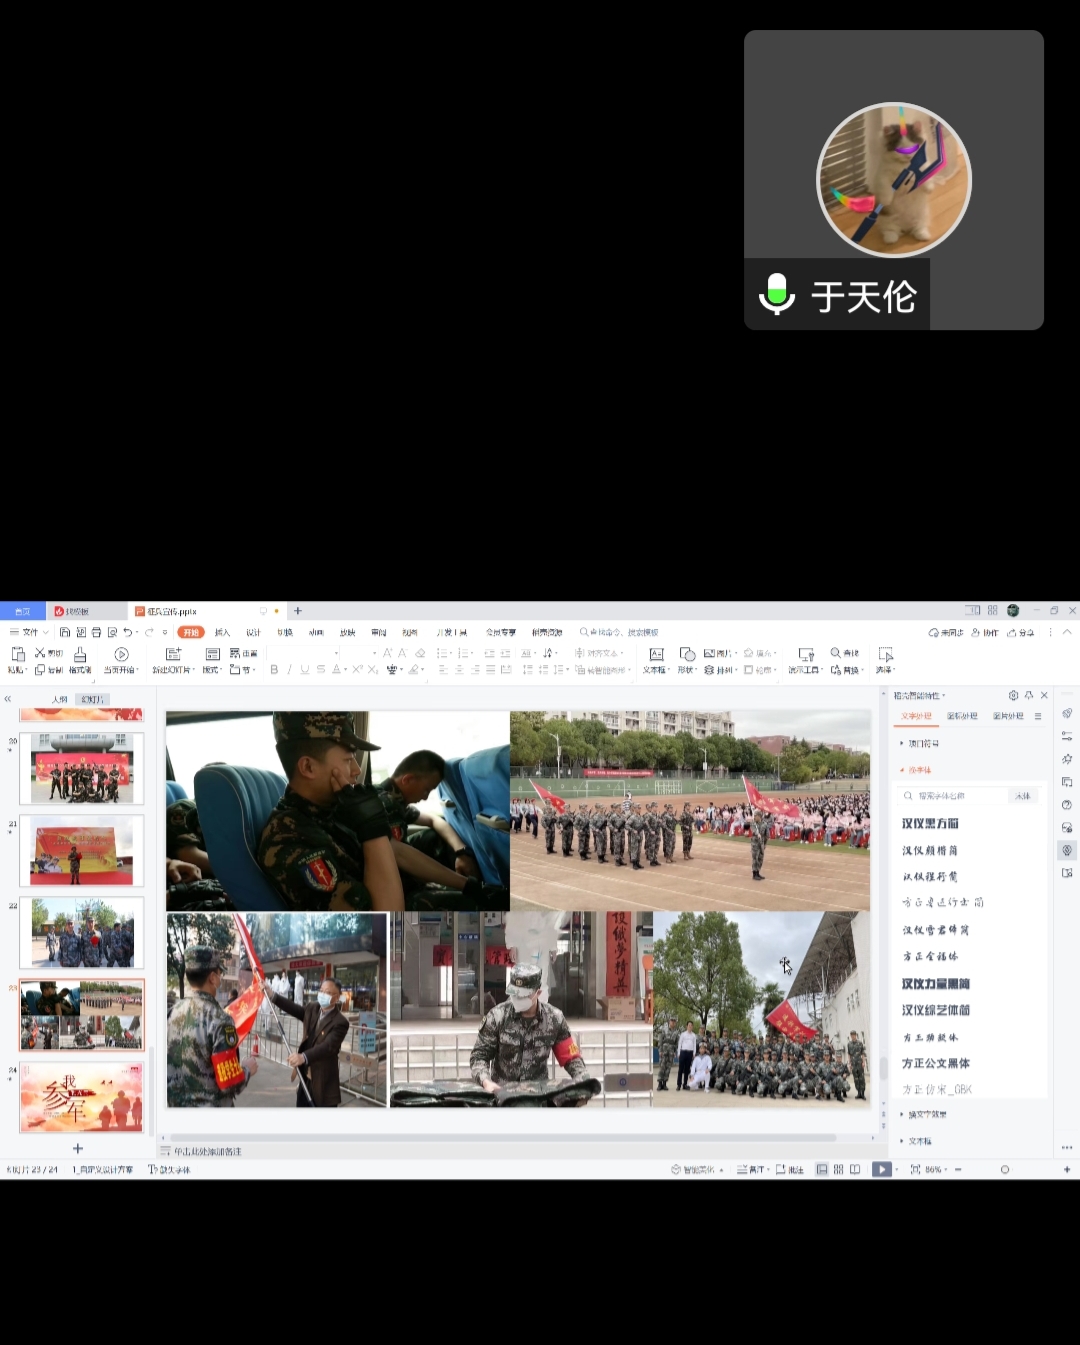Screen dimensions: 1080x1345
Task: Click the 分享 share button
Action: (x=1021, y=632)
